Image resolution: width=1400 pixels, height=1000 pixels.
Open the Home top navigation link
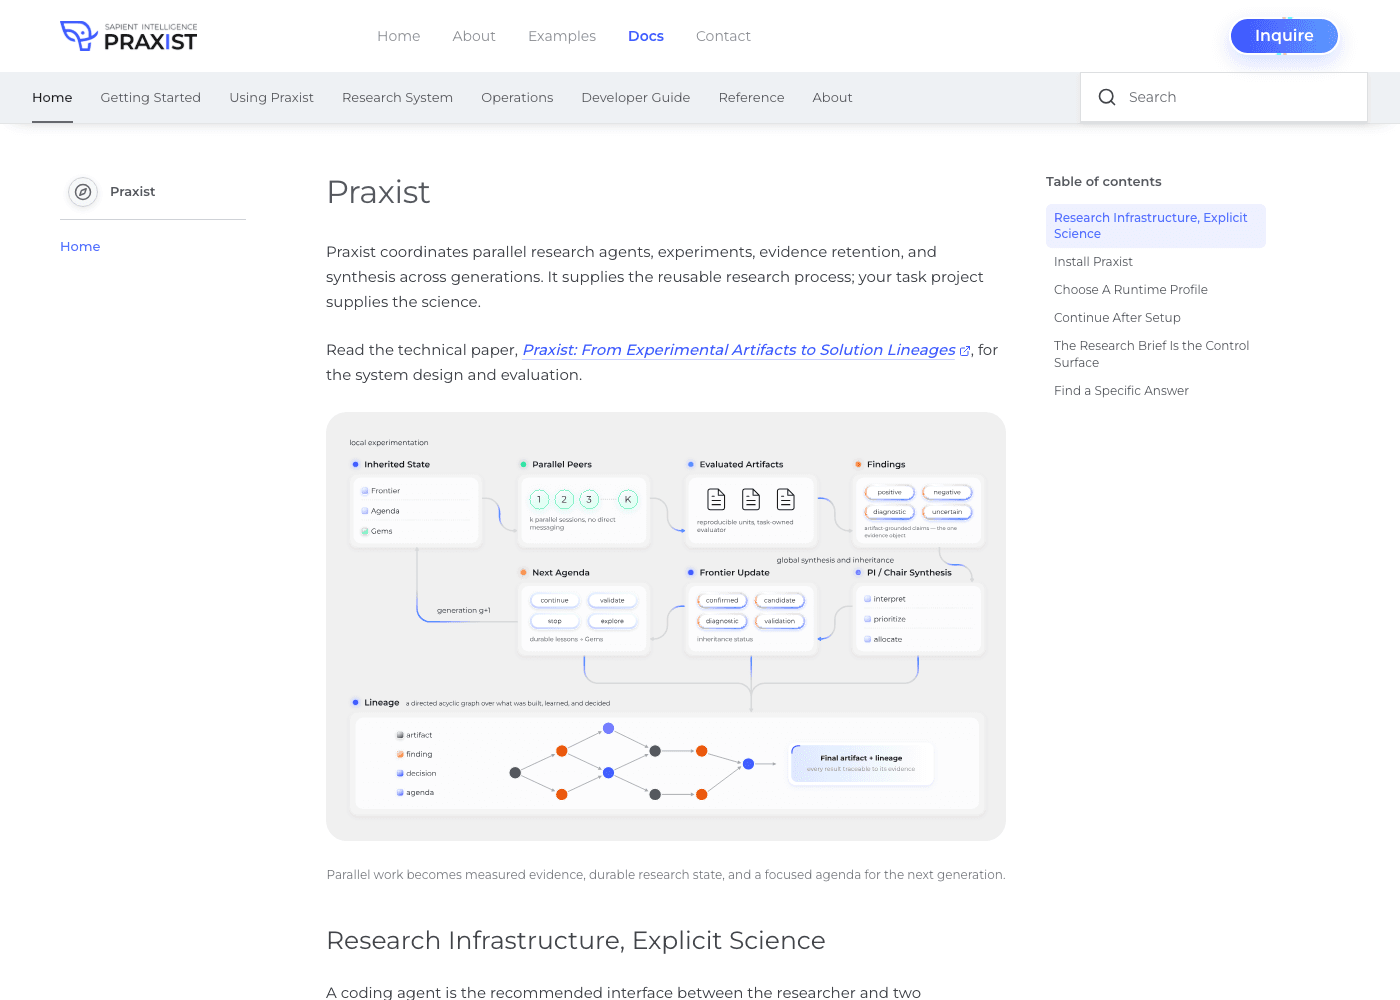click(398, 36)
